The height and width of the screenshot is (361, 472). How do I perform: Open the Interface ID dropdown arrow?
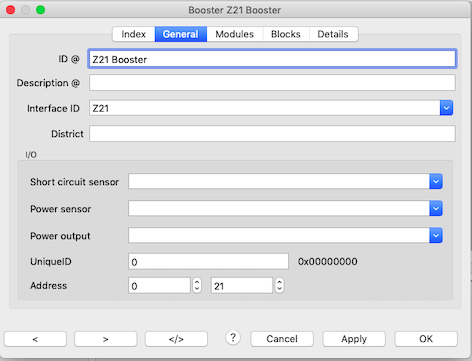[x=446, y=108]
